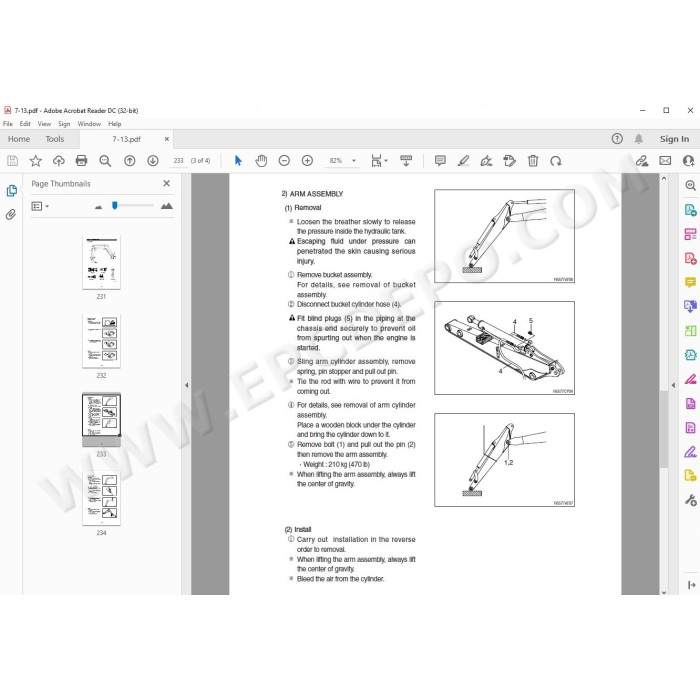Click scroll down arrow of document

664,592
